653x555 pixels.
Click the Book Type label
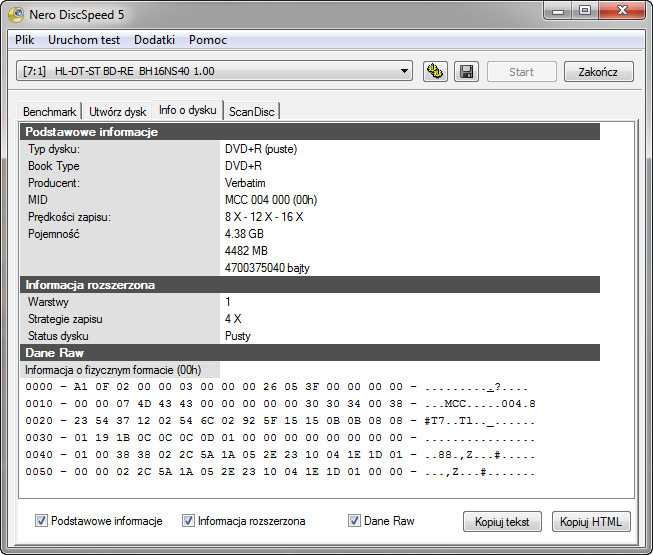pyautogui.click(x=54, y=166)
